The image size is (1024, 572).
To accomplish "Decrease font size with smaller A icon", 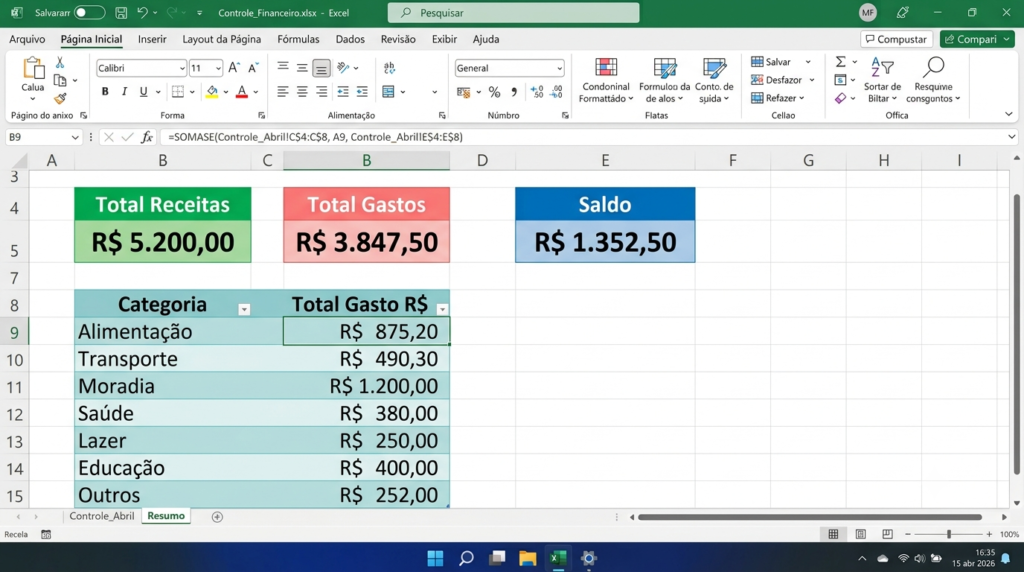I will (x=253, y=67).
